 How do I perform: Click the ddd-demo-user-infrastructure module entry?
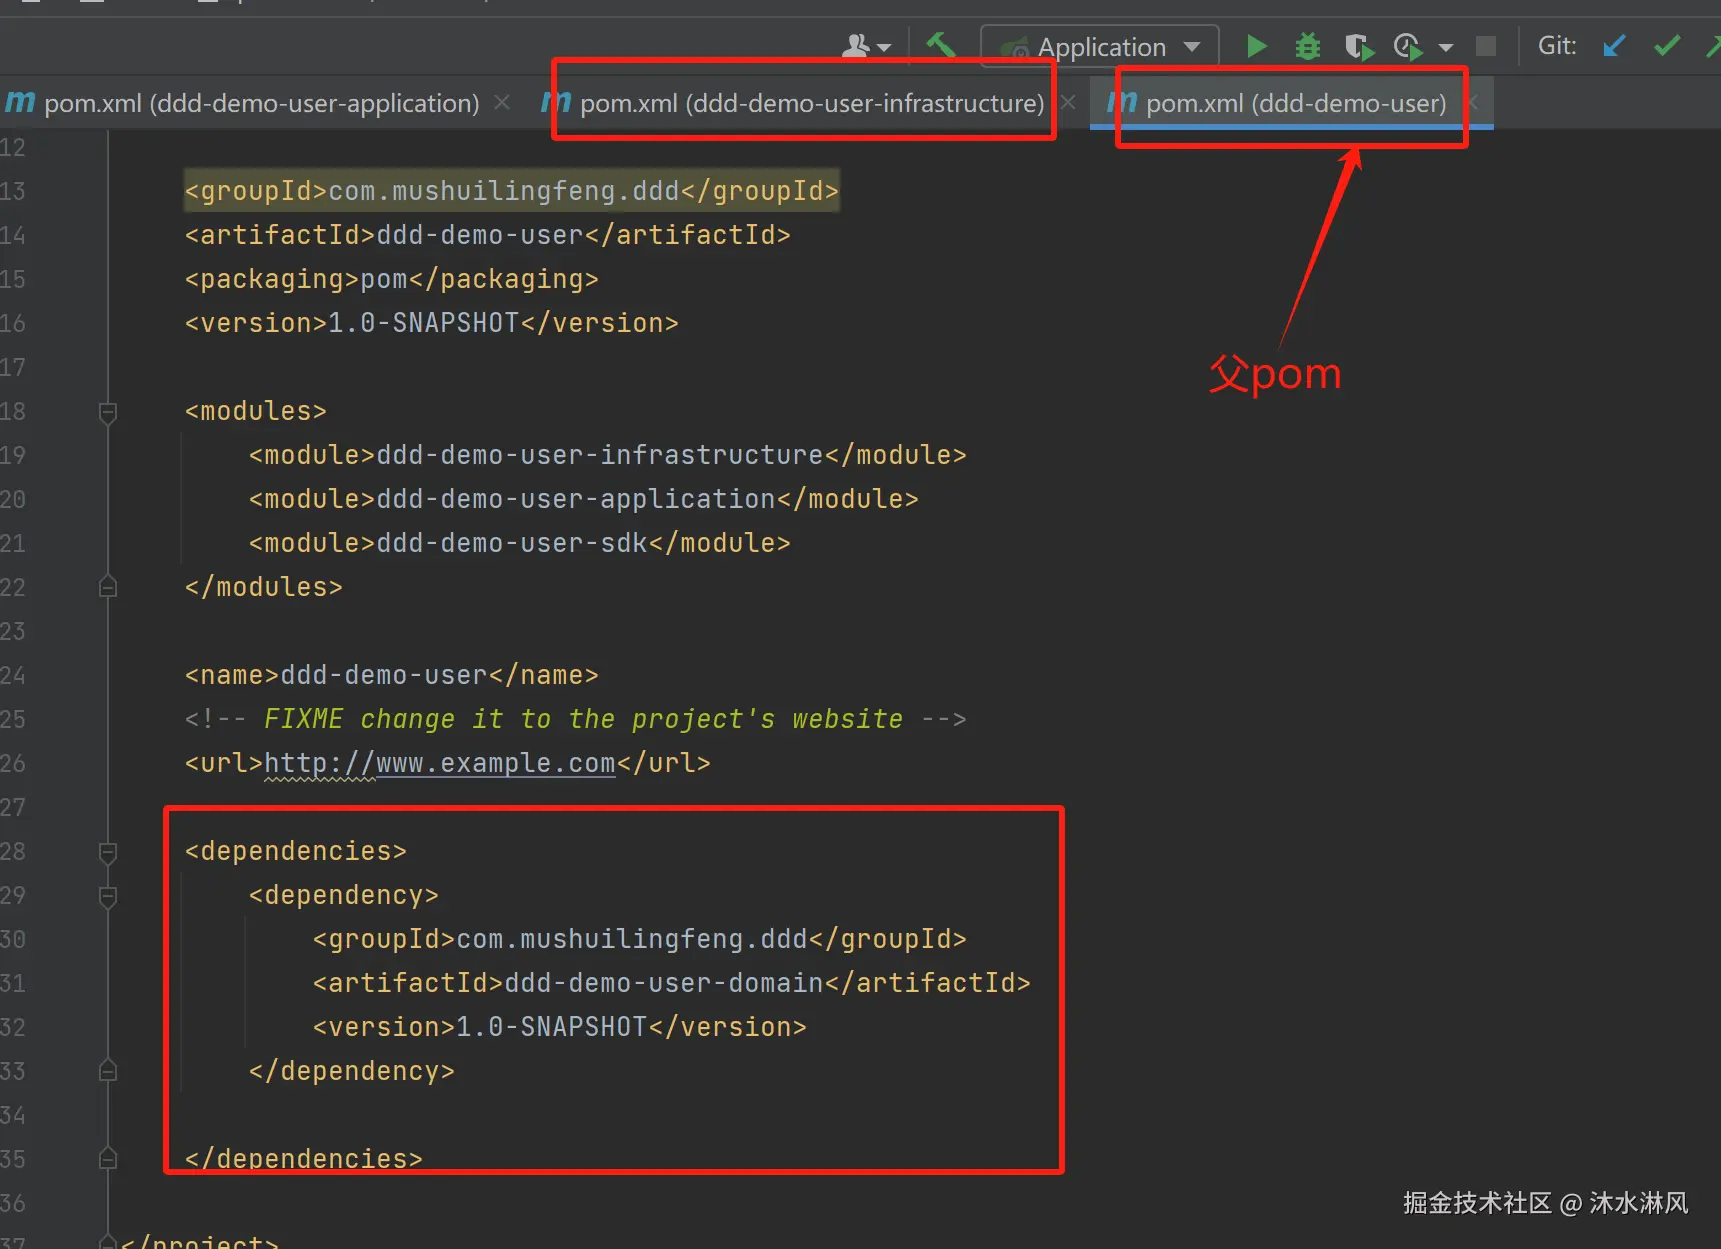tap(608, 455)
